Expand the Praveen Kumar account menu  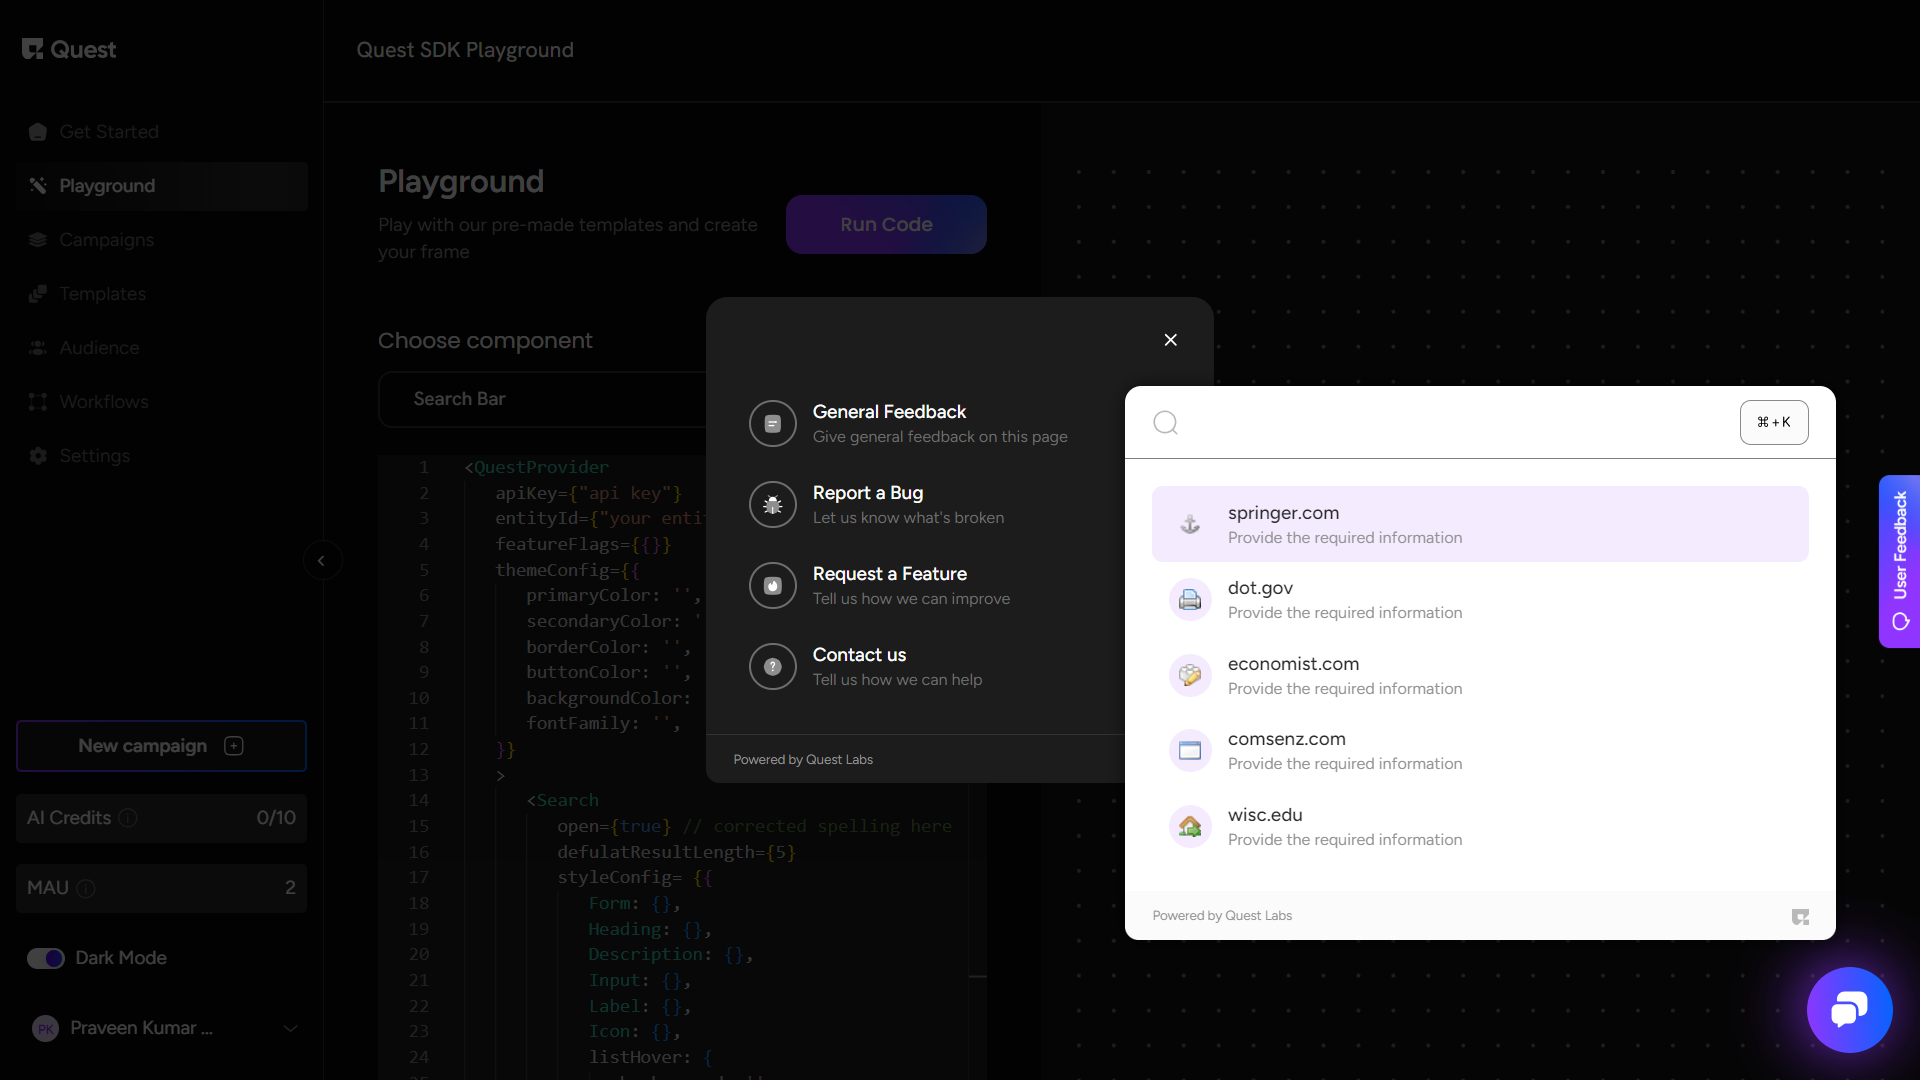pyautogui.click(x=290, y=1028)
